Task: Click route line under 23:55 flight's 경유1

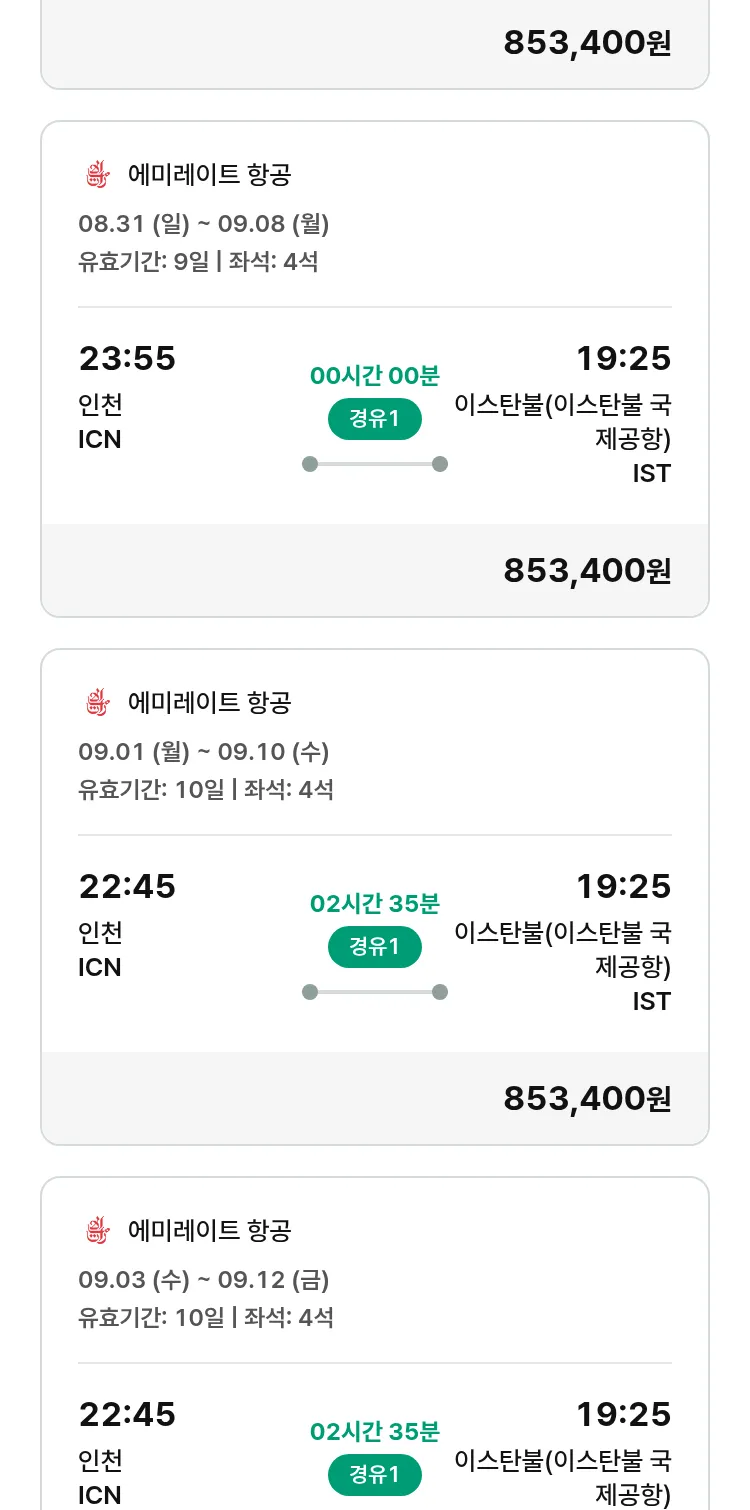Action: point(375,464)
